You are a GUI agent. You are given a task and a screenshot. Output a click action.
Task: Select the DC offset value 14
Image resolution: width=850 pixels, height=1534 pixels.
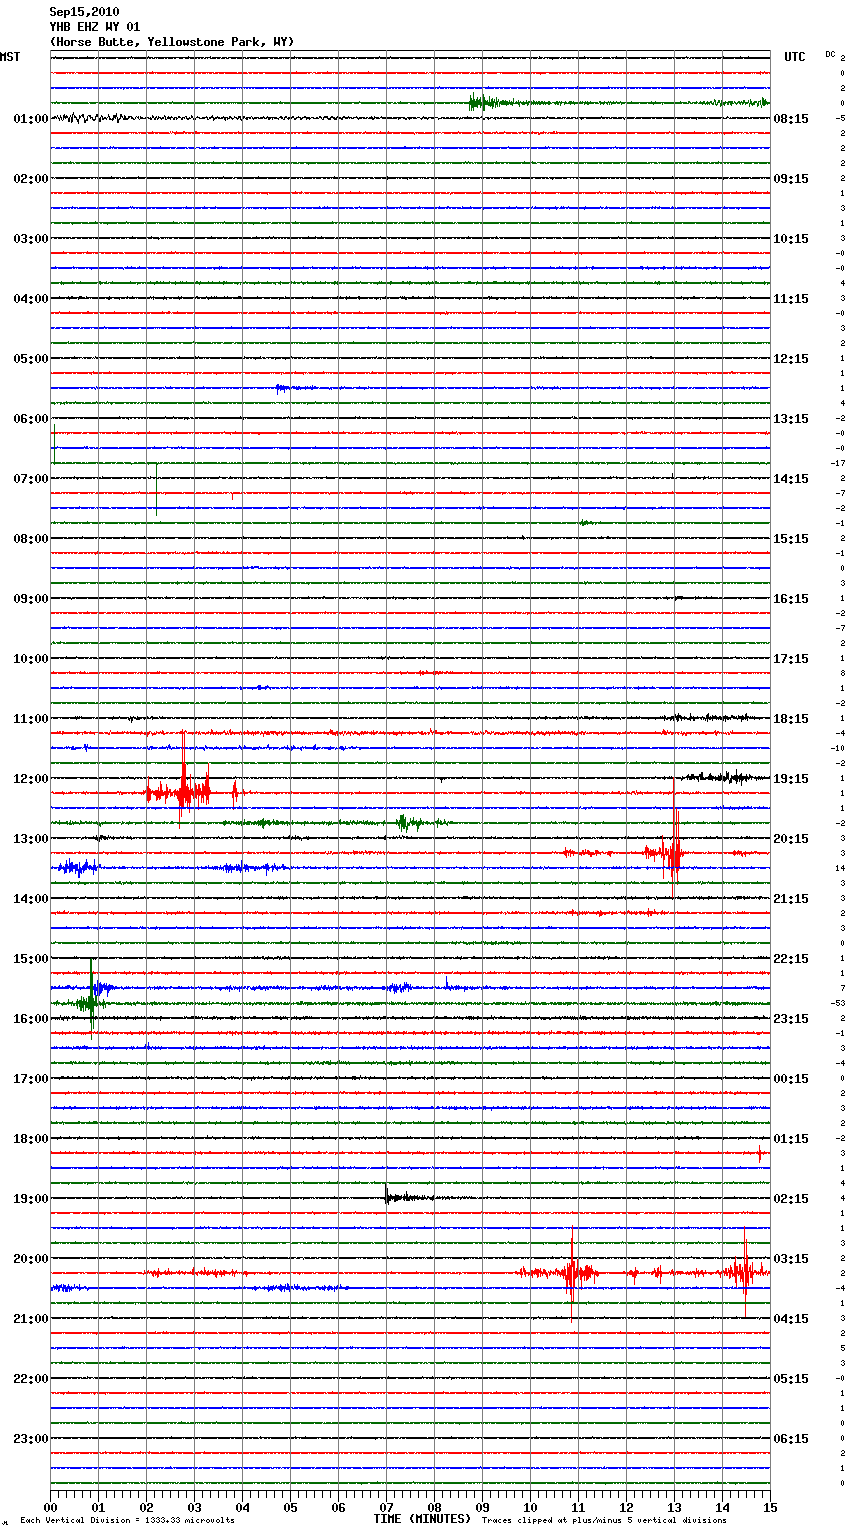click(x=840, y=868)
